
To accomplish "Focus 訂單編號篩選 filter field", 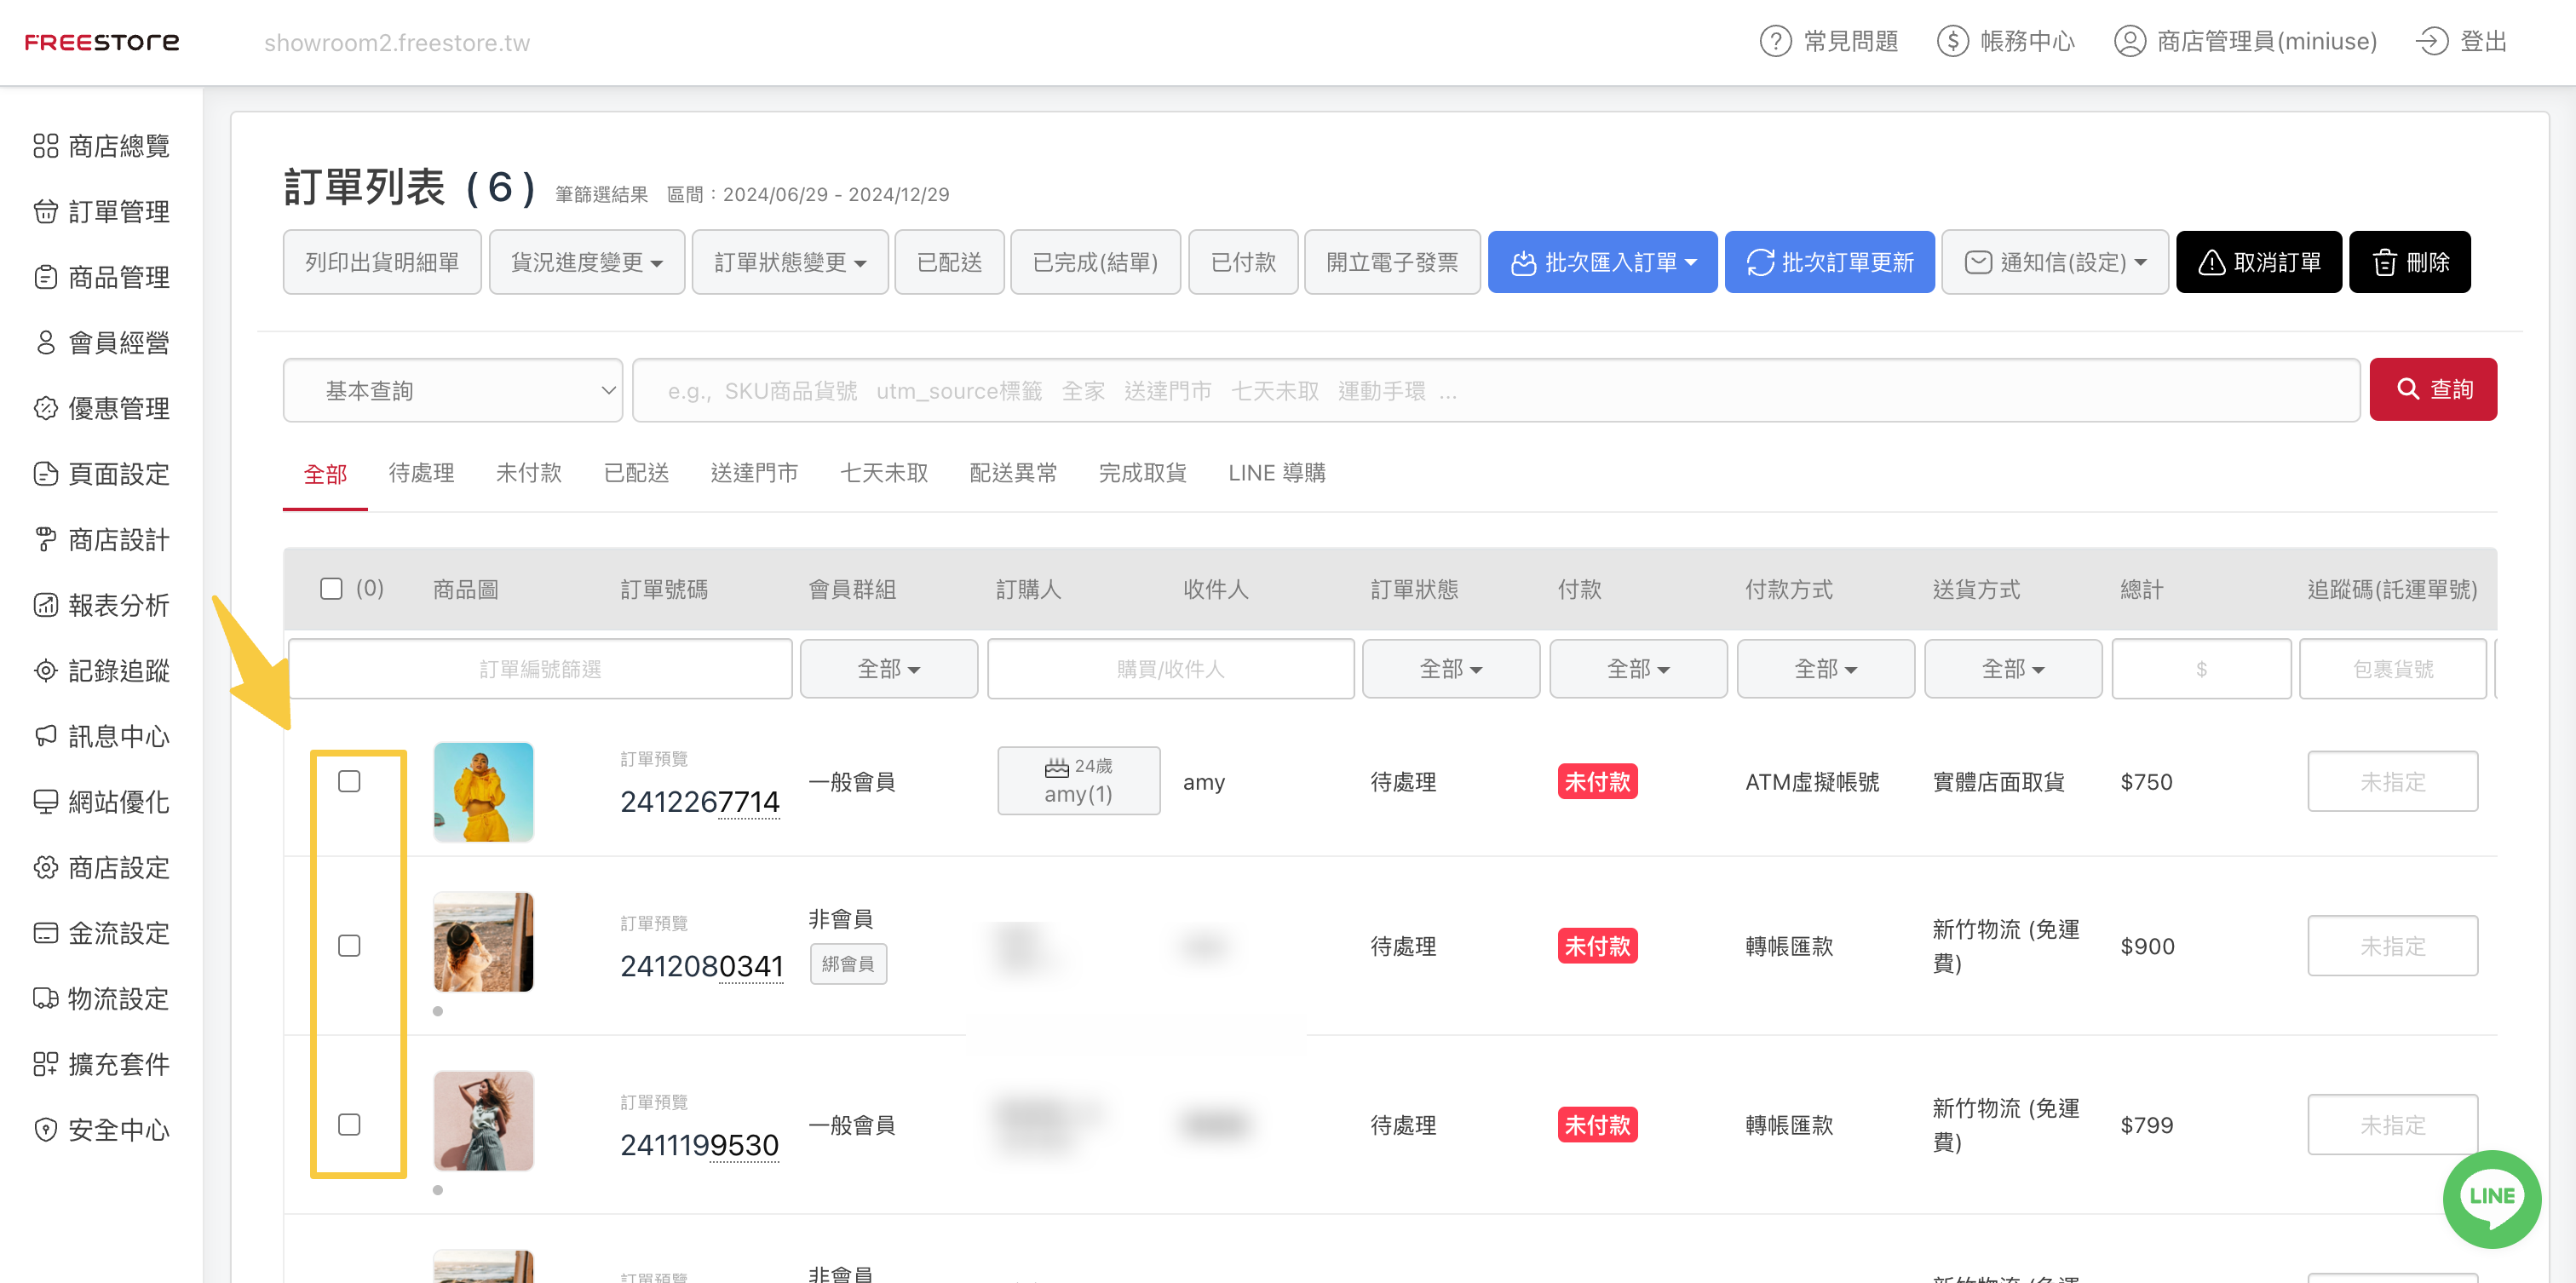I will click(x=540, y=669).
